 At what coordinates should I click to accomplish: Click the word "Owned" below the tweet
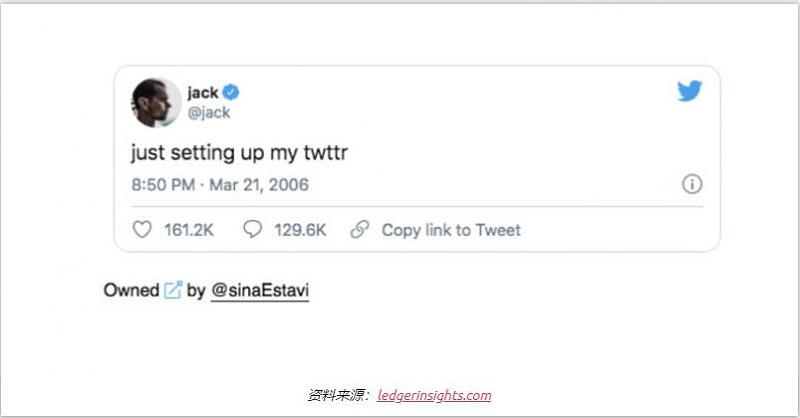[130, 290]
